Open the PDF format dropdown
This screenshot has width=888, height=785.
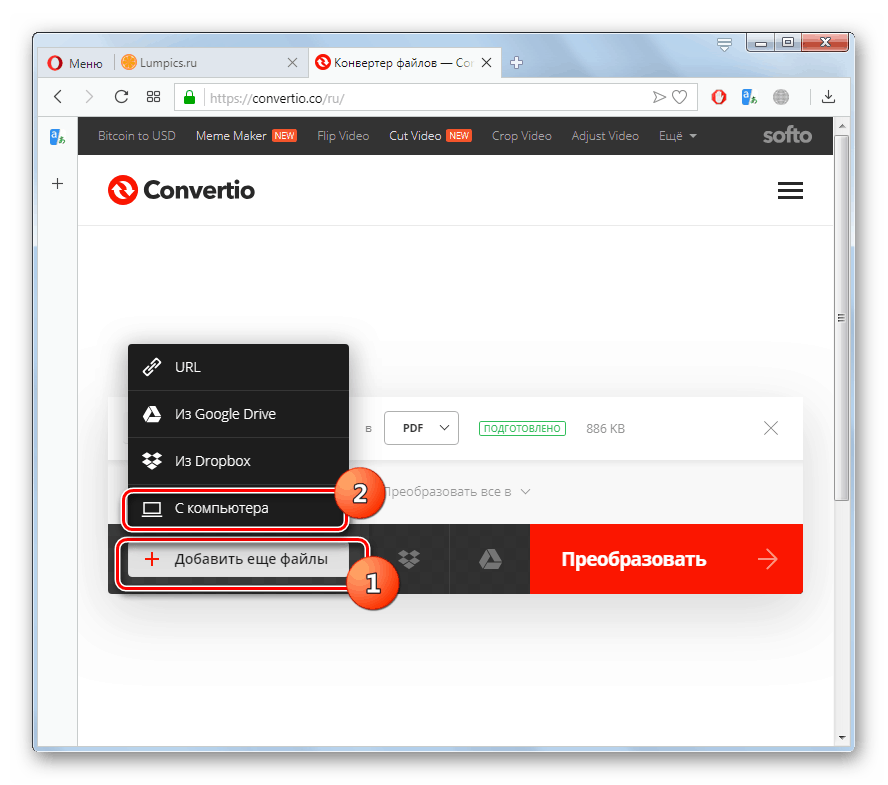pyautogui.click(x=421, y=427)
